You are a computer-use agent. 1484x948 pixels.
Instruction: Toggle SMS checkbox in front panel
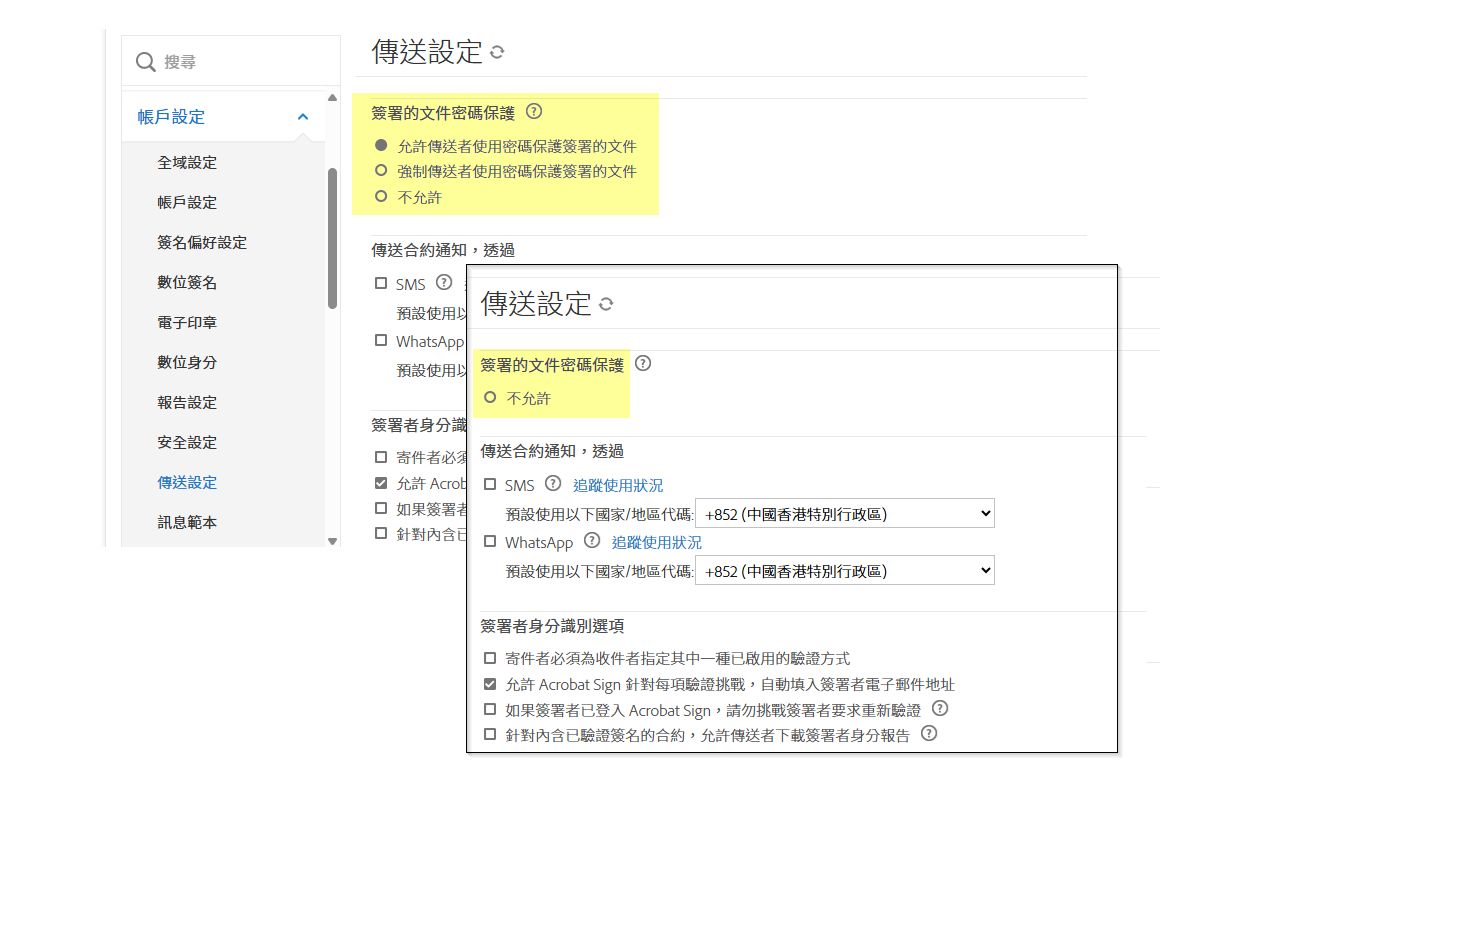click(490, 485)
